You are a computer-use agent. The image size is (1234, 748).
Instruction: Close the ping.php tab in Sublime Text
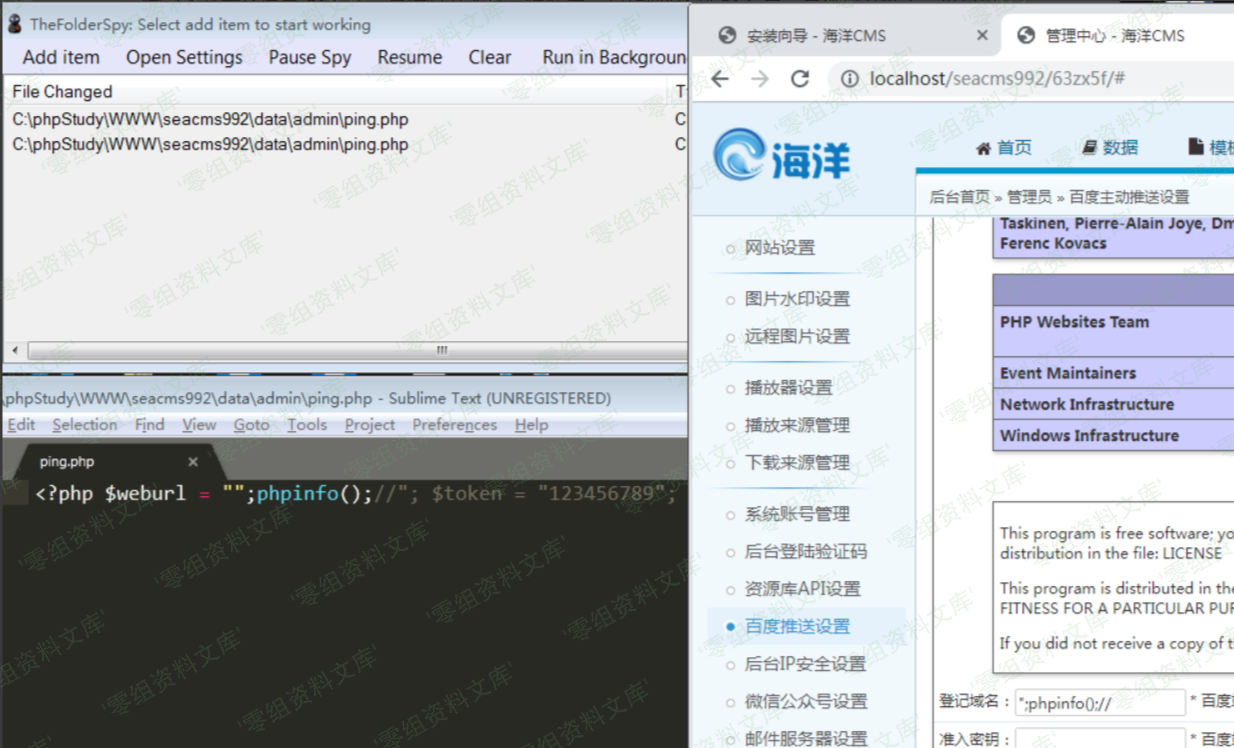click(193, 462)
